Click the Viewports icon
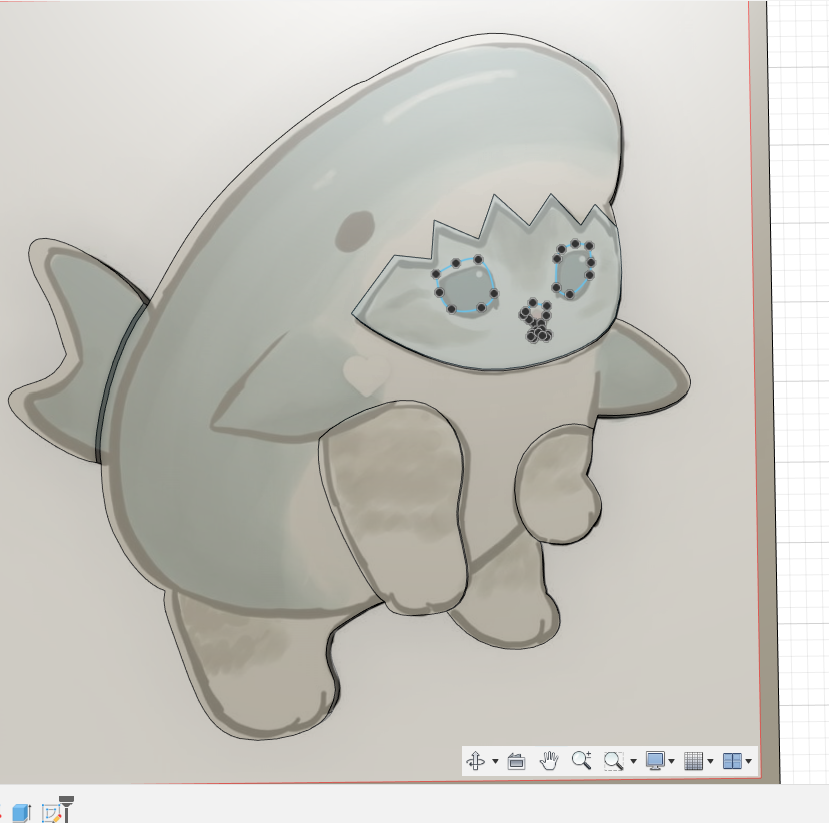 (x=729, y=760)
